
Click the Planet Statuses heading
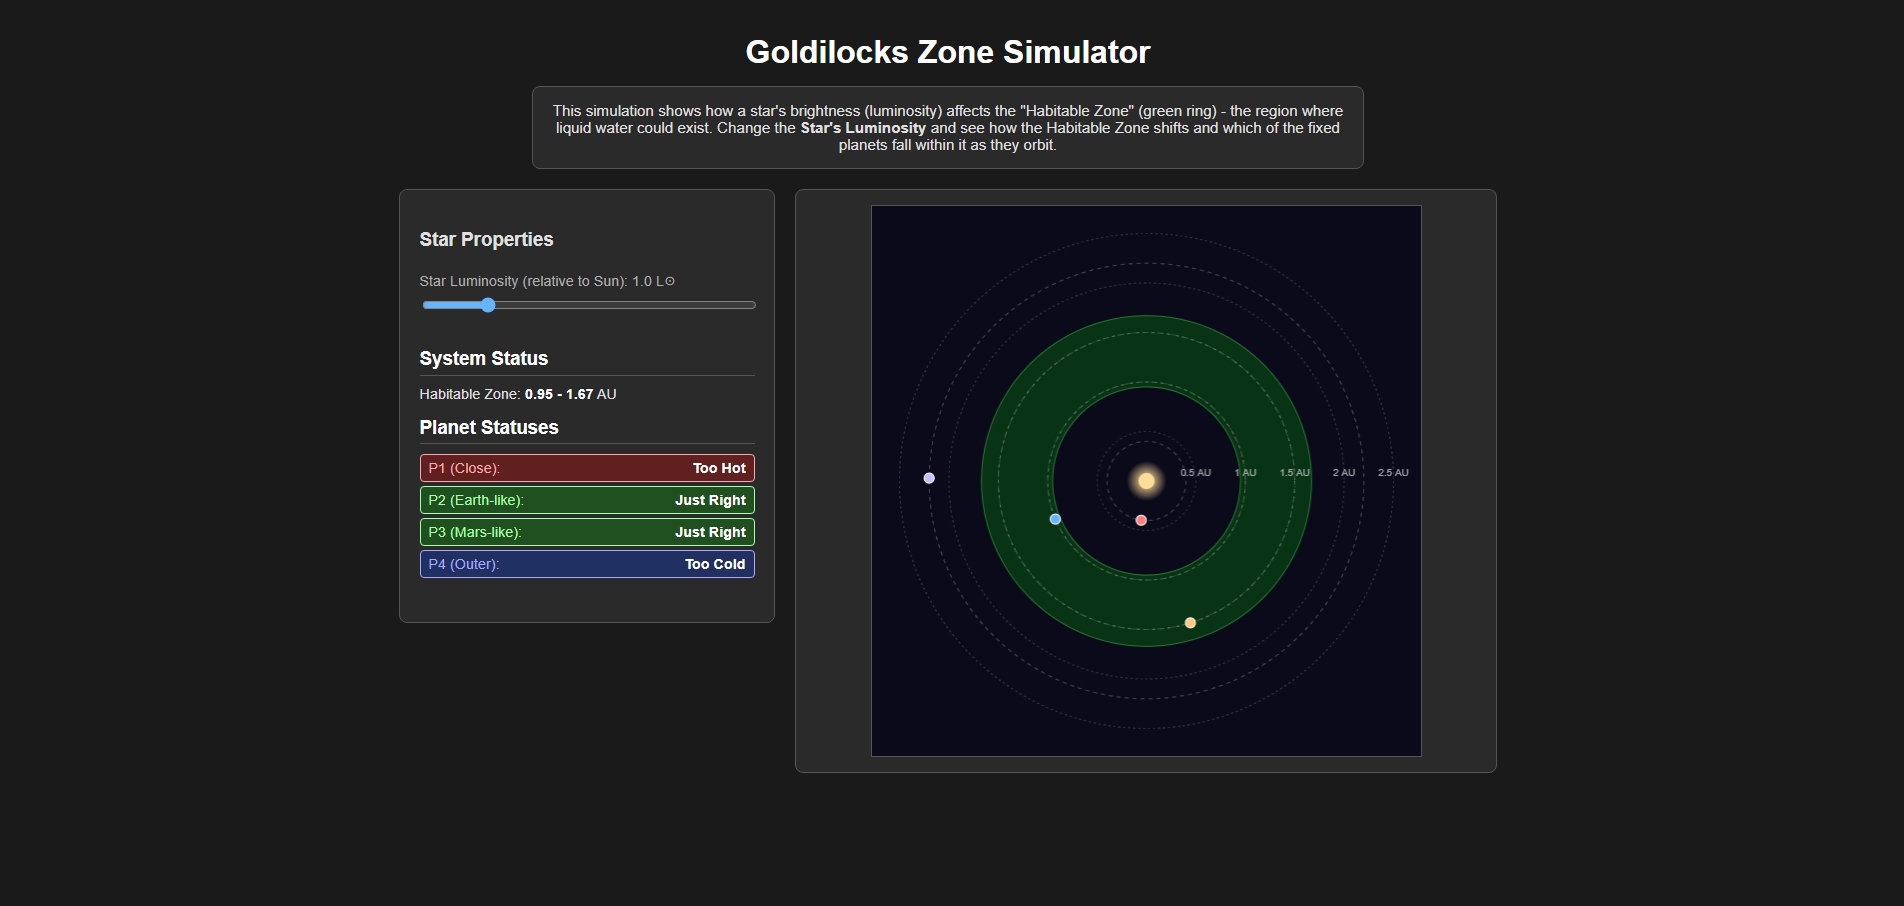coord(489,427)
